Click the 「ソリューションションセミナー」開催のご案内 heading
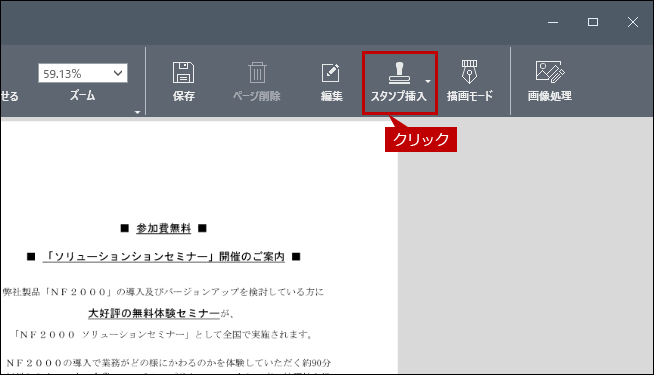This screenshot has height=375, width=654. click(164, 256)
